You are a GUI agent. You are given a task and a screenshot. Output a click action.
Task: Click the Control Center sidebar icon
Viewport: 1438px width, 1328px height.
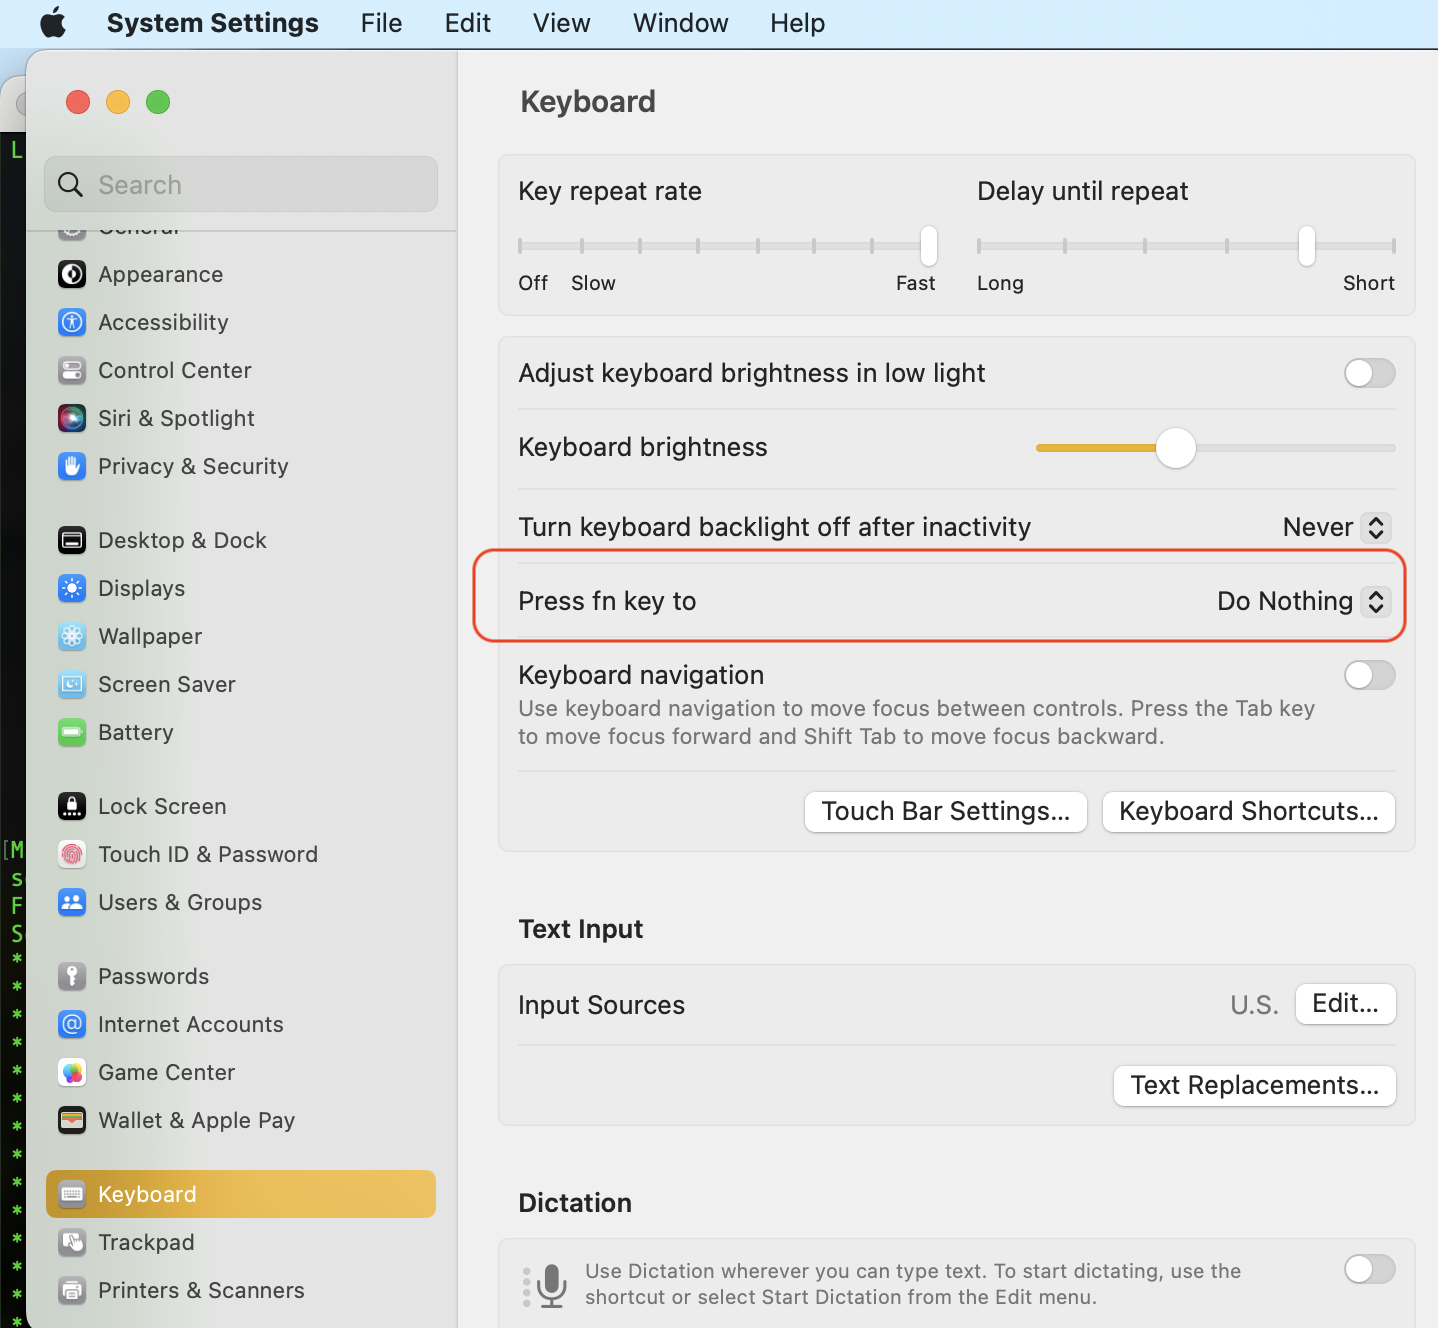click(72, 370)
